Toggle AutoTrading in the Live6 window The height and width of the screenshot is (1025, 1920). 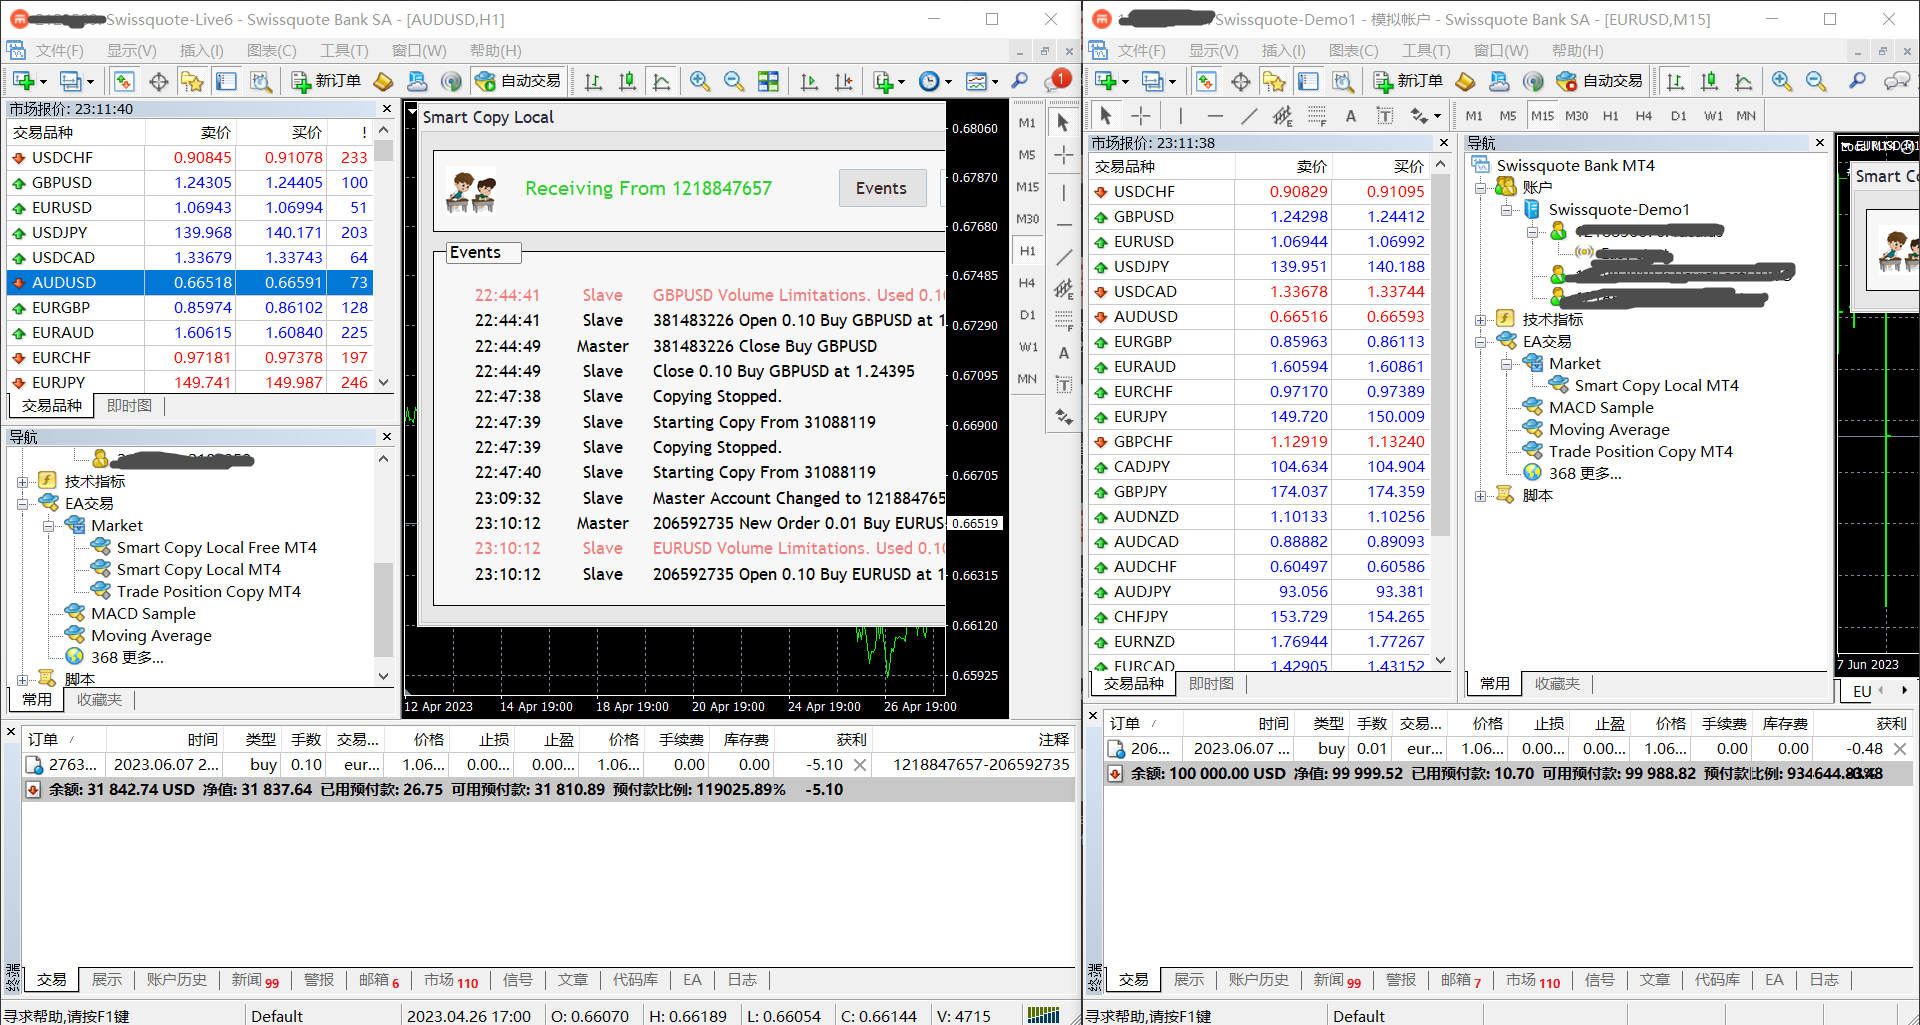pyautogui.click(x=518, y=81)
